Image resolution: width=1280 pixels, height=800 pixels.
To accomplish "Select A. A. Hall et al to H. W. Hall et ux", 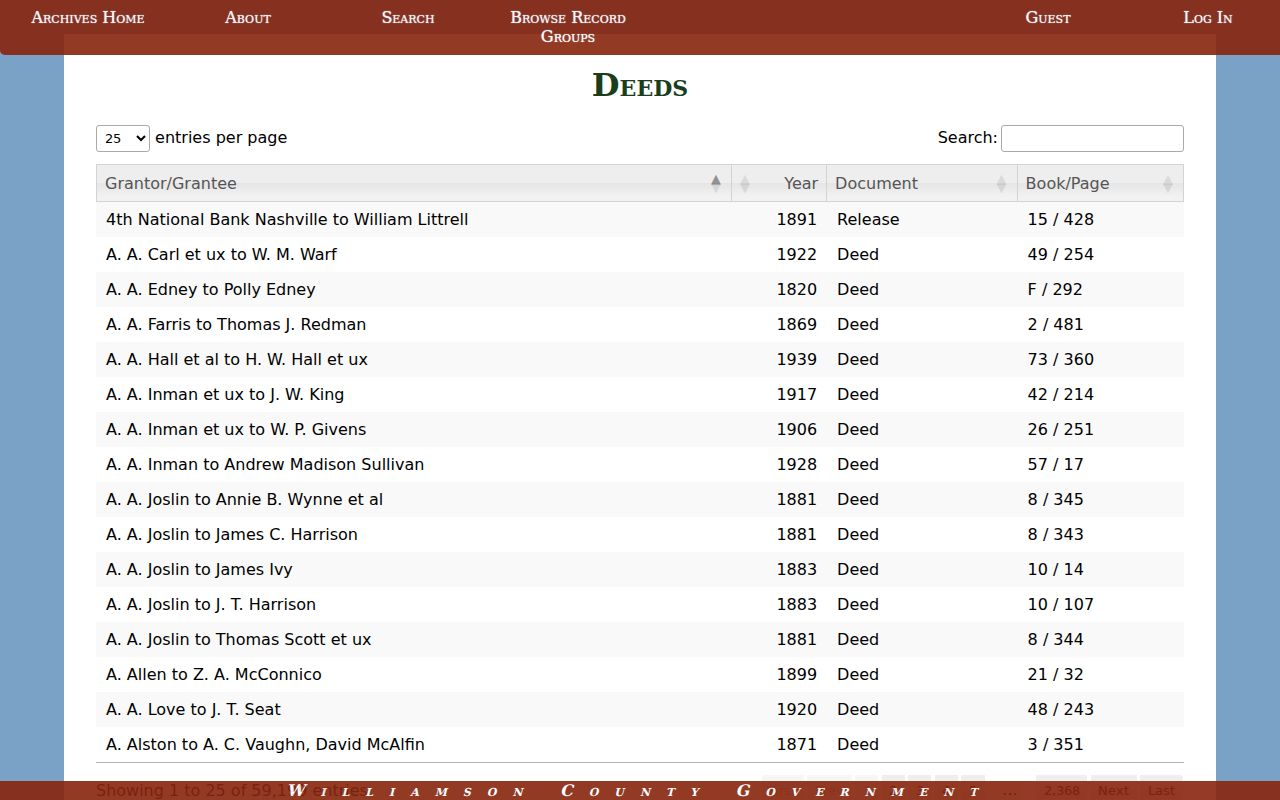I will click(x=640, y=359).
